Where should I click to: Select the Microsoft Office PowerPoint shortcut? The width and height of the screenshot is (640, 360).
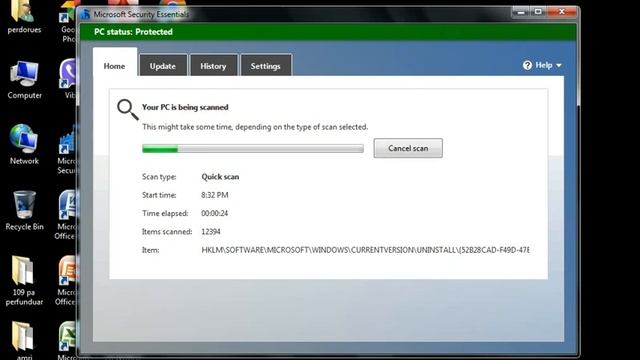click(x=67, y=281)
